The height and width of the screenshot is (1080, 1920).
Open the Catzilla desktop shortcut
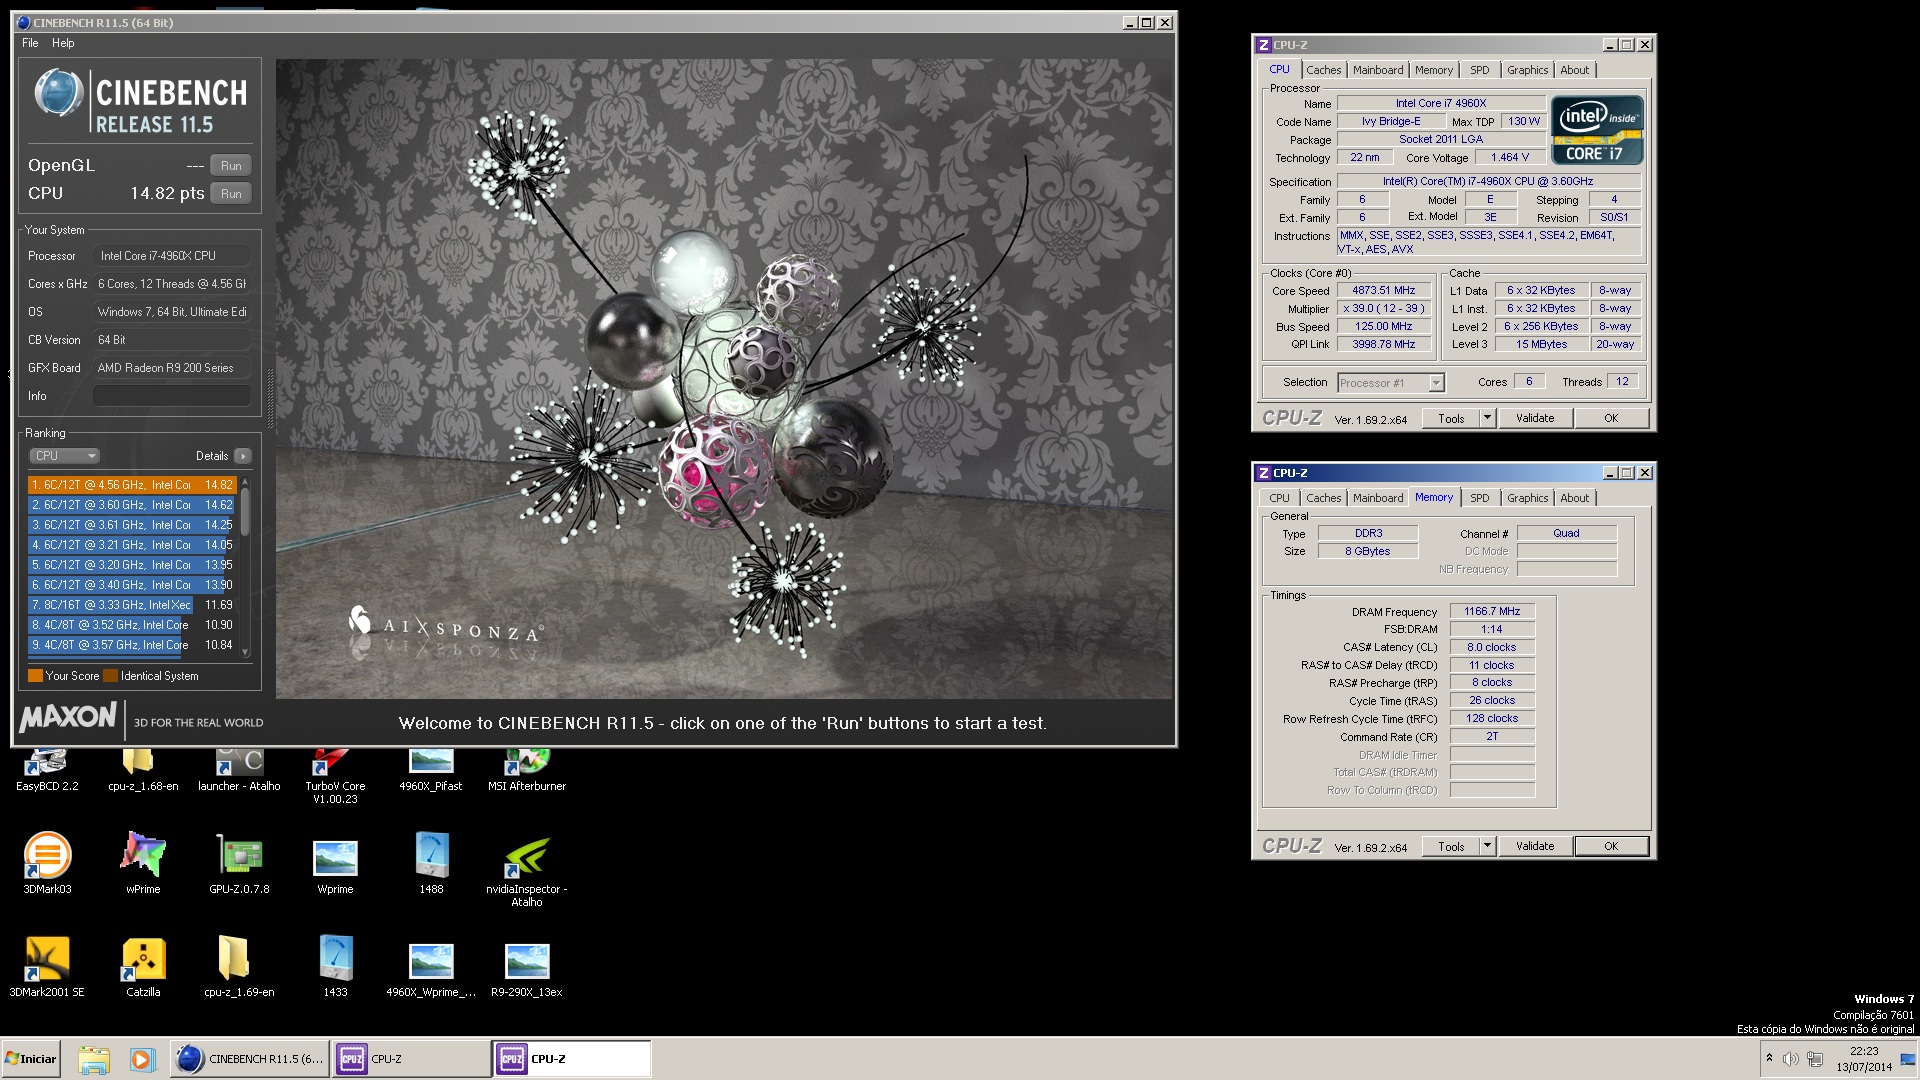[x=143, y=966]
